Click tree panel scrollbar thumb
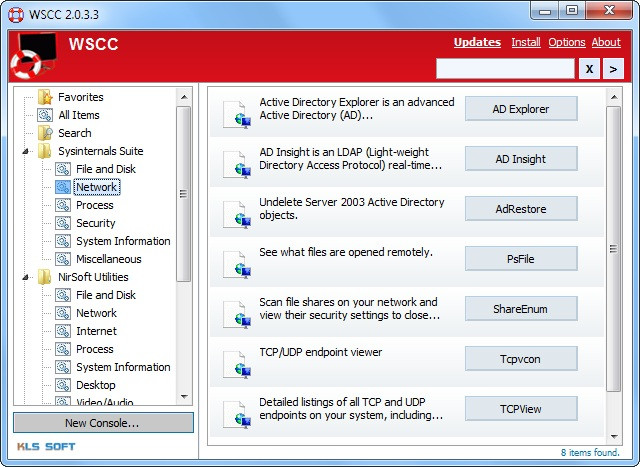Image resolution: width=640 pixels, height=467 pixels. click(184, 194)
